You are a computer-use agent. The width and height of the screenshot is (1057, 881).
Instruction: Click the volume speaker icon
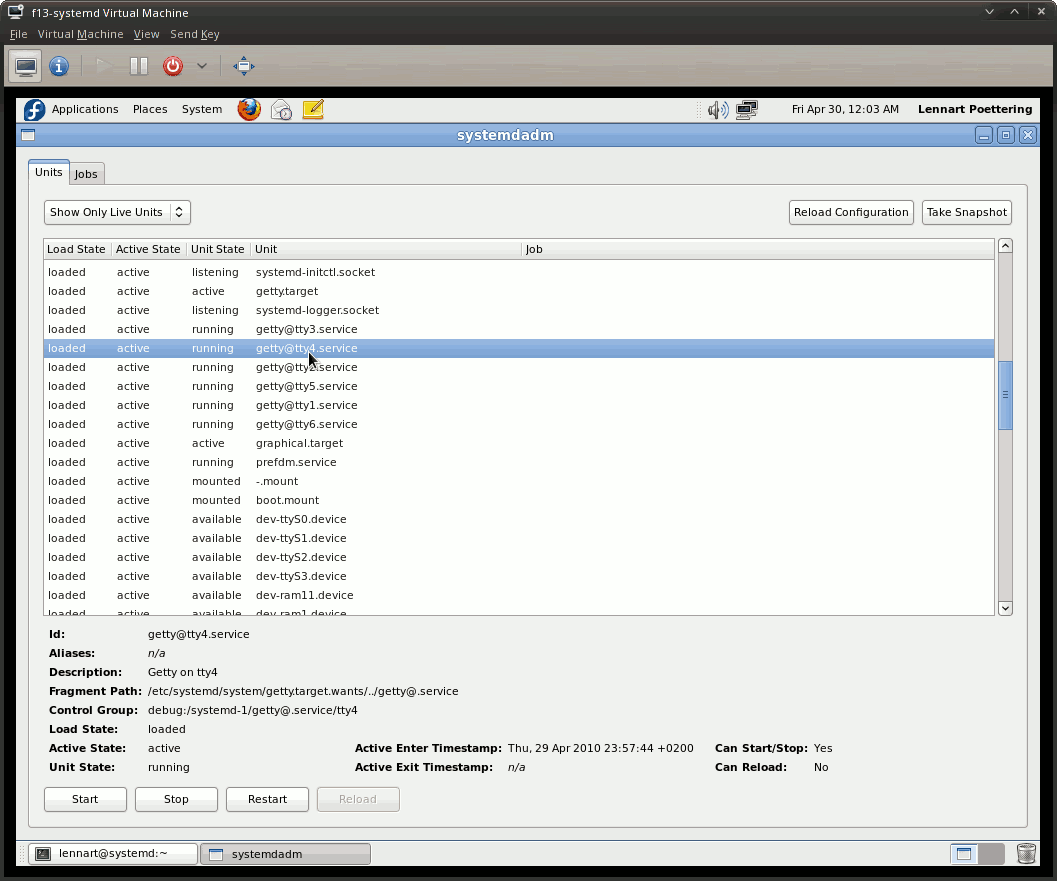tap(717, 109)
